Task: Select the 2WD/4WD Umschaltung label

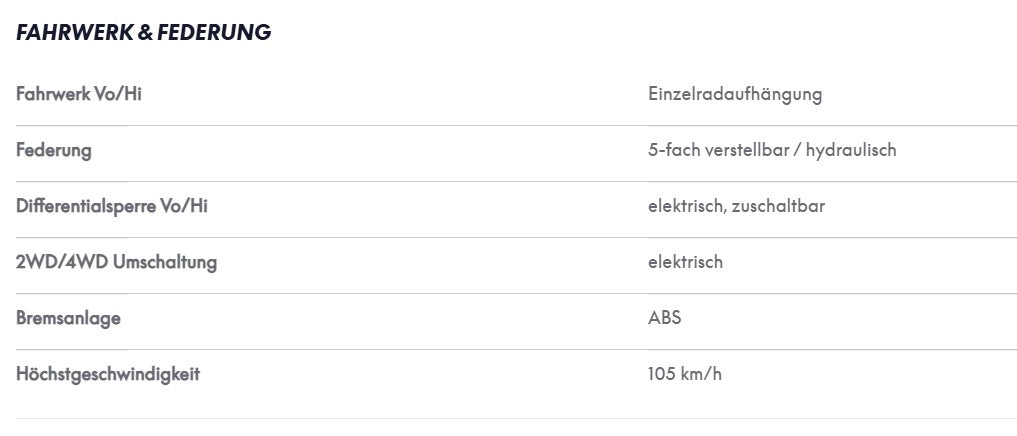Action: pyautogui.click(x=116, y=262)
